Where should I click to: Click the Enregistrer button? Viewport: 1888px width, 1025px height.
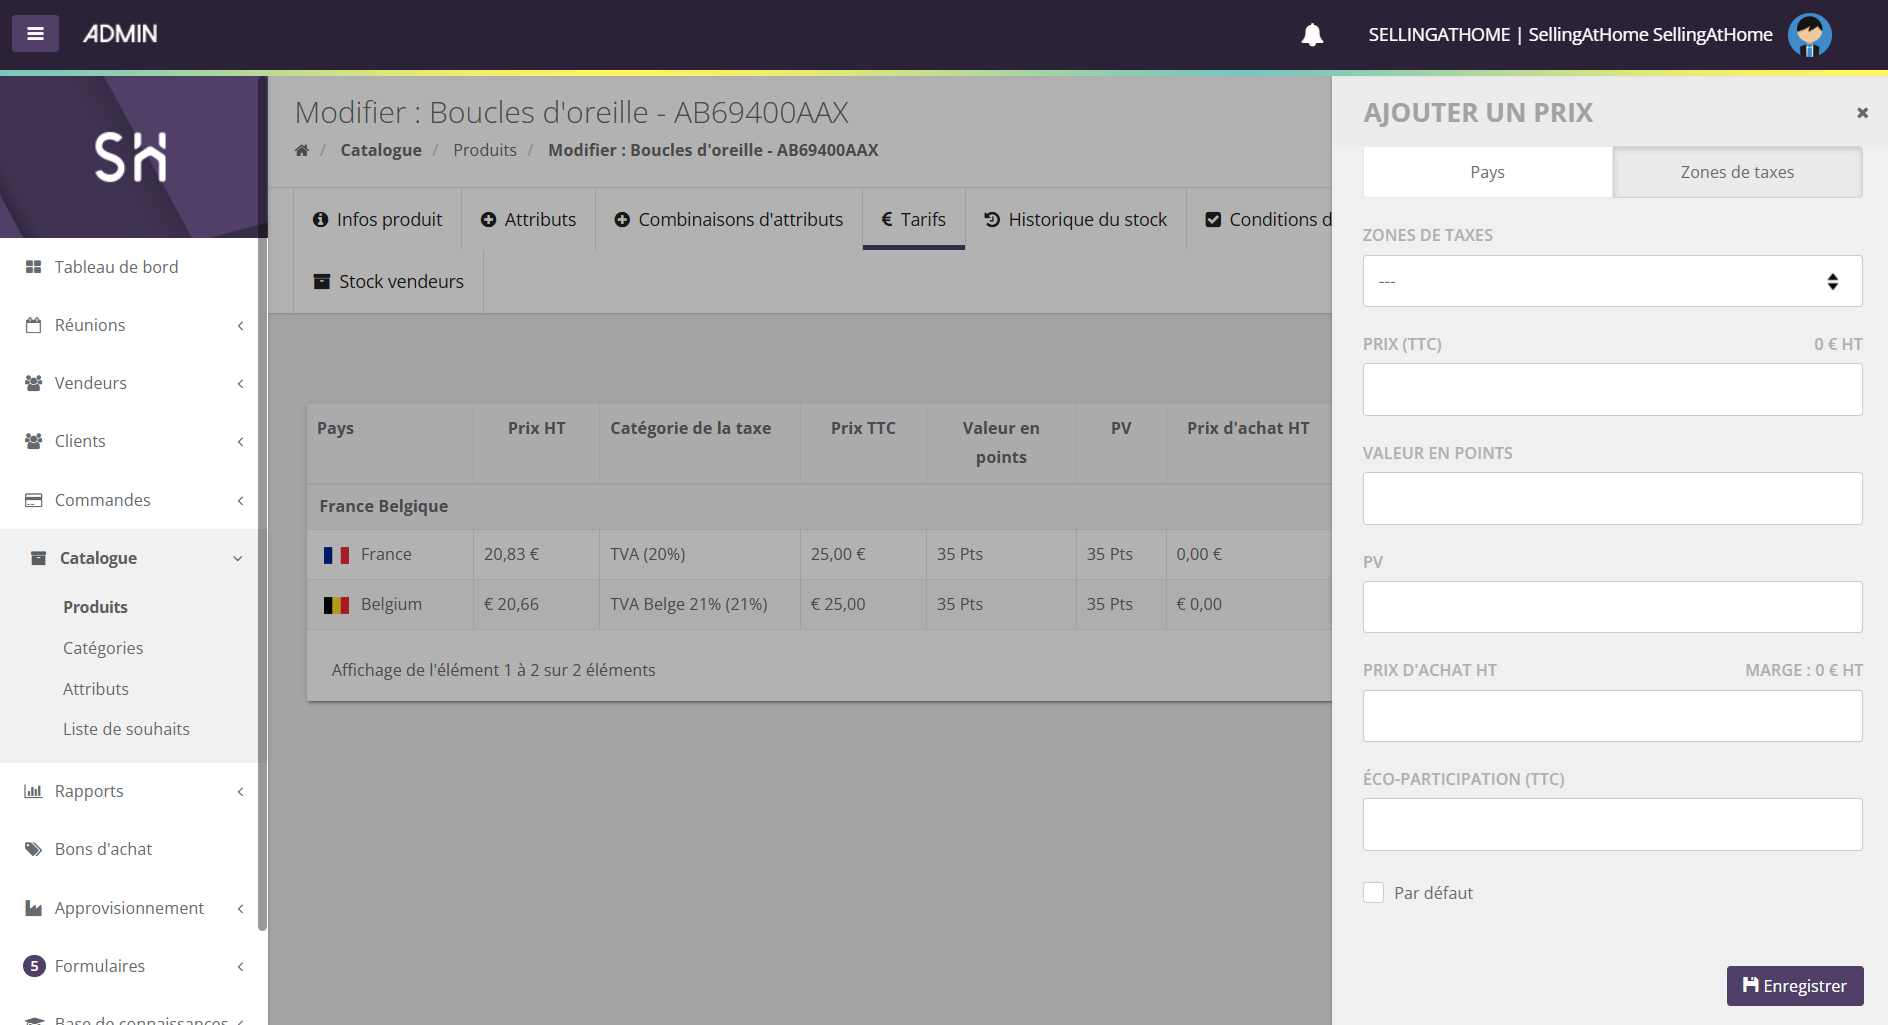(x=1795, y=986)
